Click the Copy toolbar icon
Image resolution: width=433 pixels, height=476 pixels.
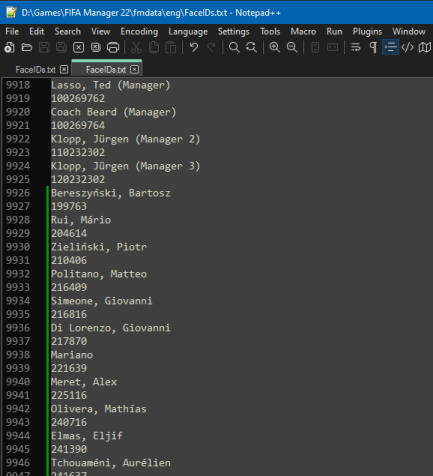point(154,48)
